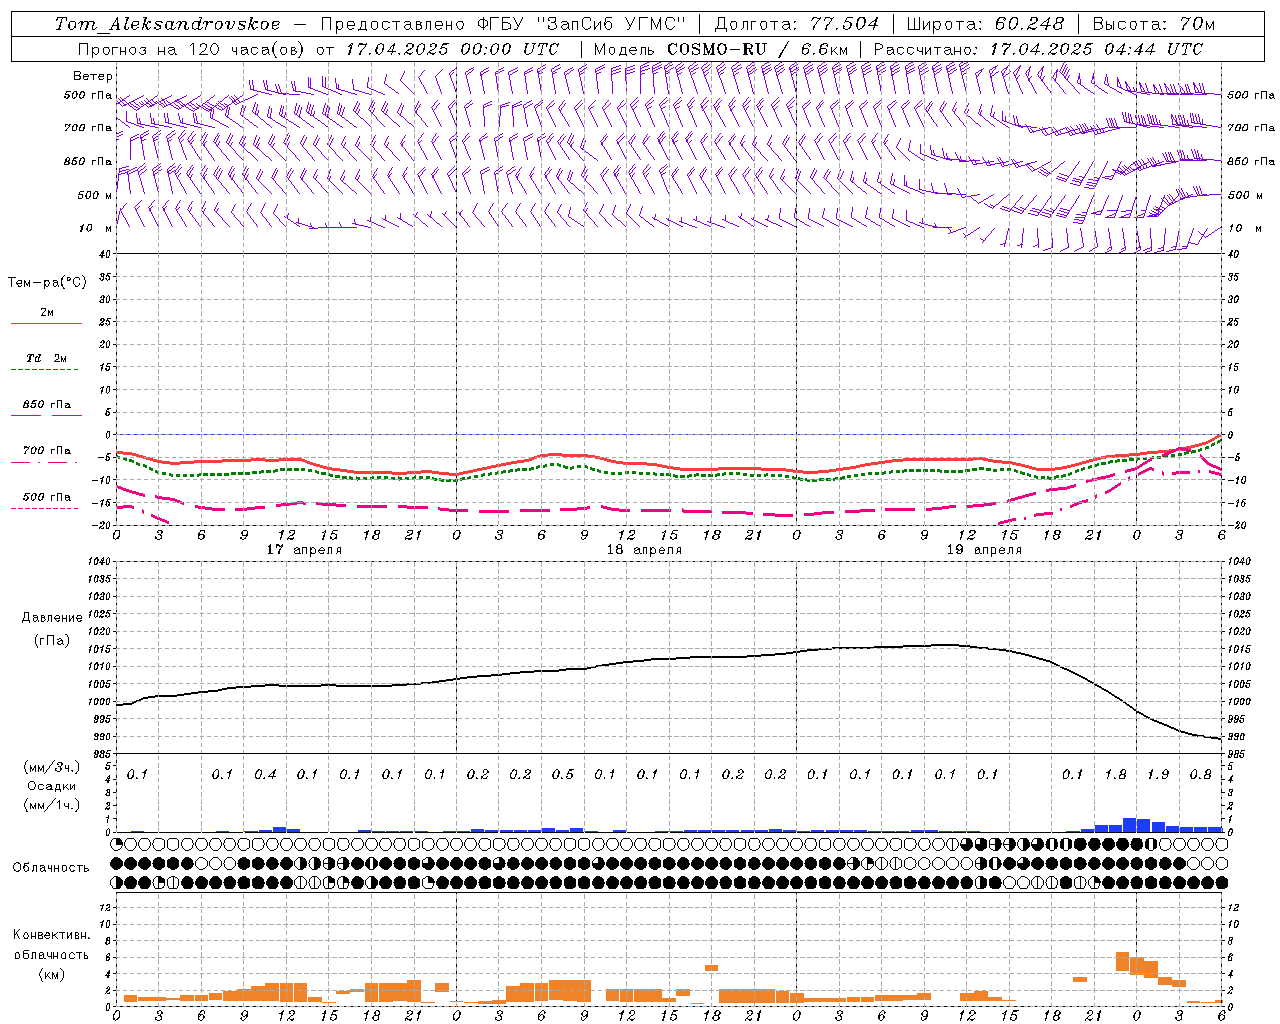This screenshot has height=1024, width=1280.
Task: Click the (км) unit label under convective cloud
Action: tap(51, 974)
